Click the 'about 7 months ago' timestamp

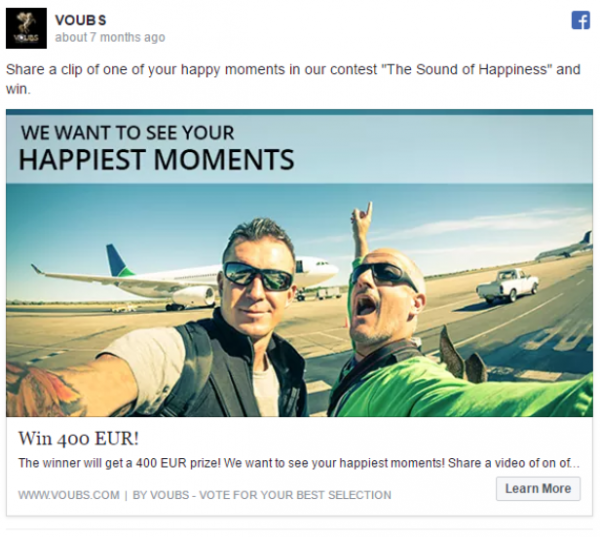click(x=110, y=38)
